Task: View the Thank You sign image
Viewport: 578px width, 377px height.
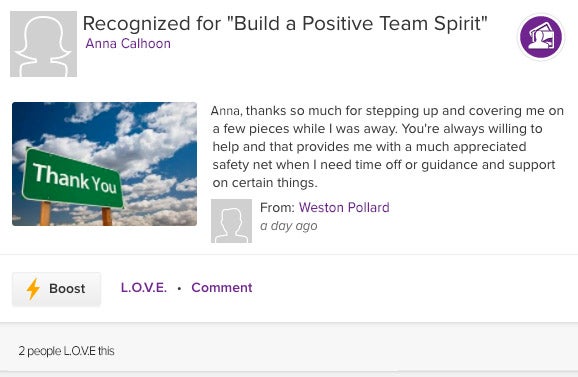Action: [104, 164]
